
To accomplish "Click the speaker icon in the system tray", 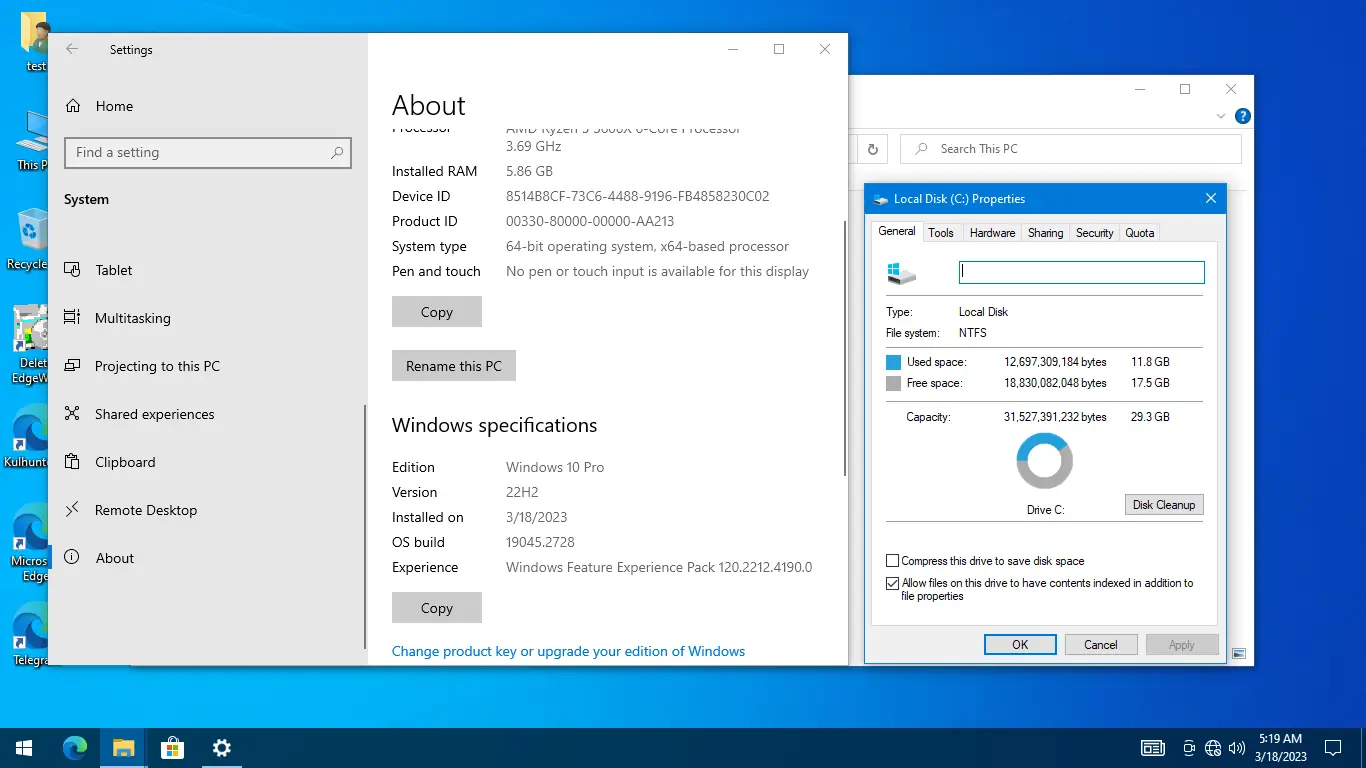I will click(x=1237, y=747).
